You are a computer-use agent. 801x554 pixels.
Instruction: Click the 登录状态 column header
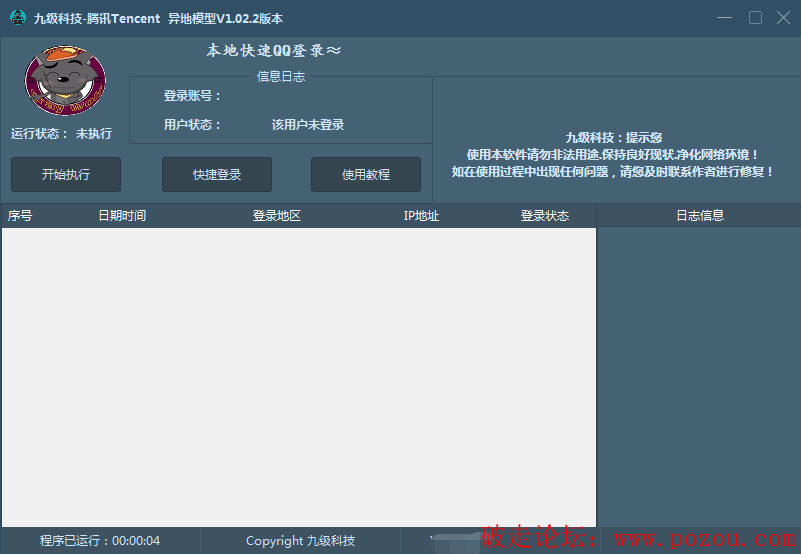point(545,216)
